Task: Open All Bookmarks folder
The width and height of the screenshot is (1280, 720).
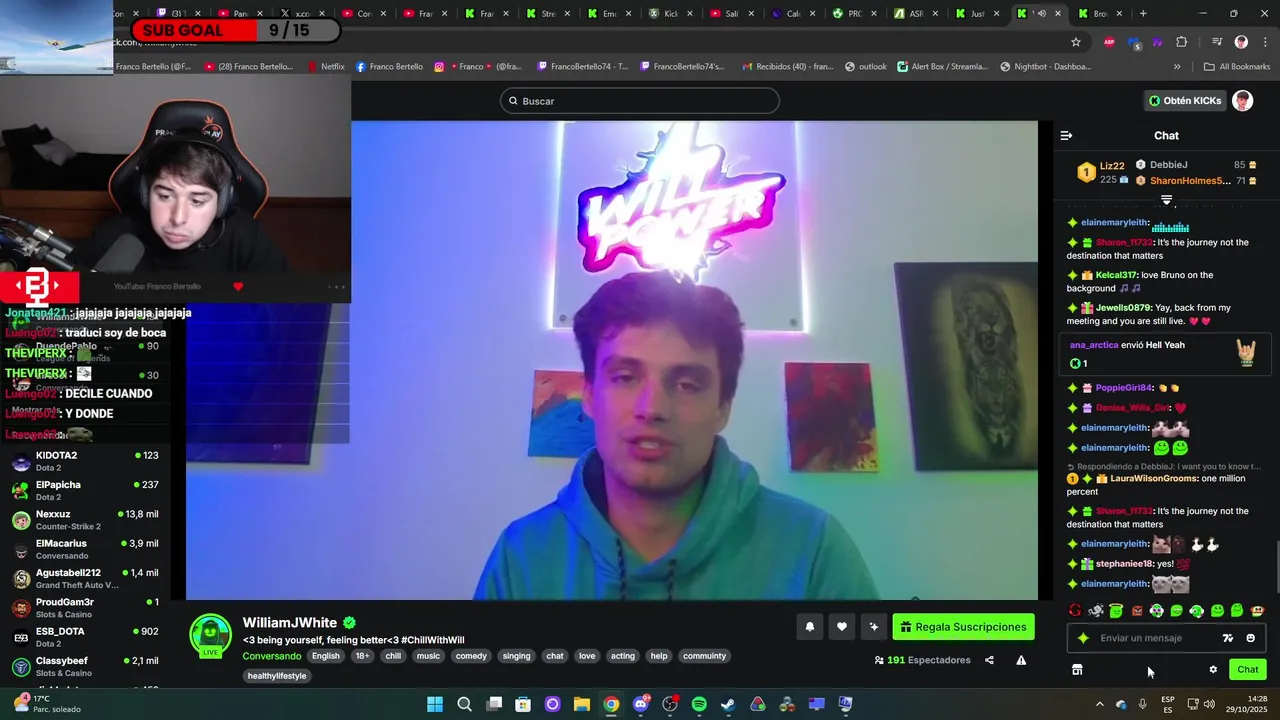Action: (1237, 67)
